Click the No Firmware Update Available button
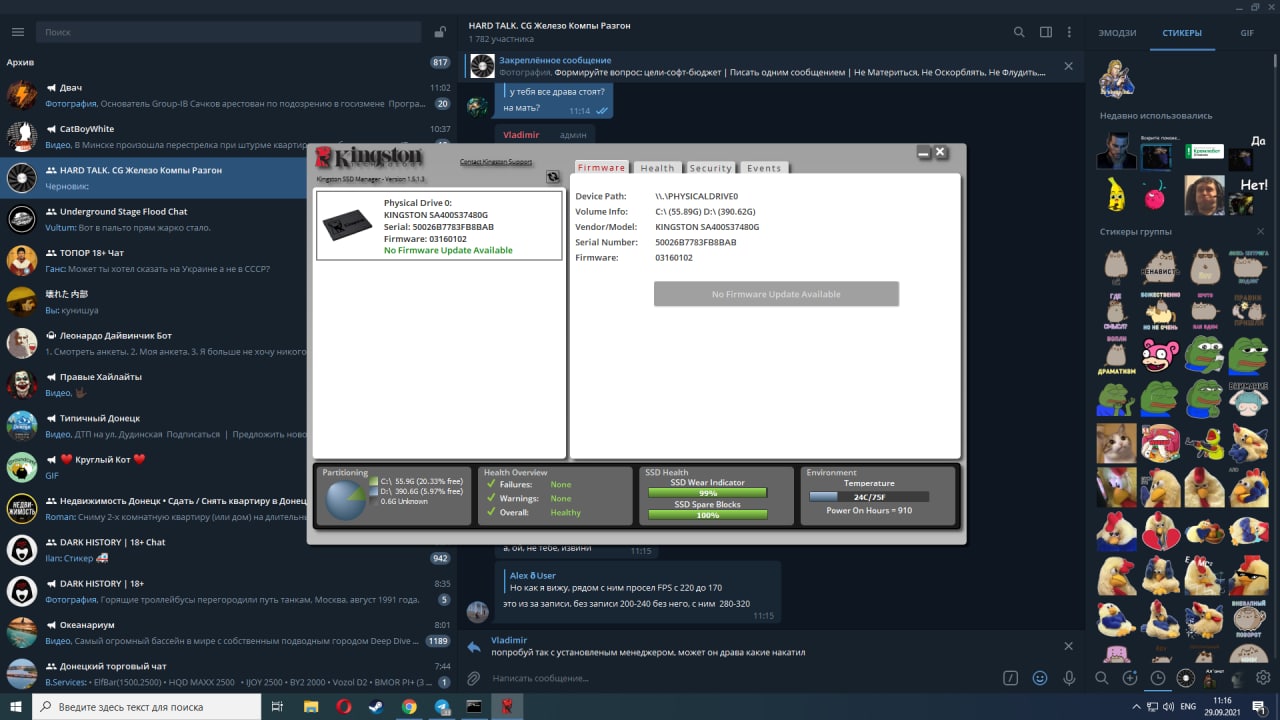1280x720 pixels. coord(776,294)
